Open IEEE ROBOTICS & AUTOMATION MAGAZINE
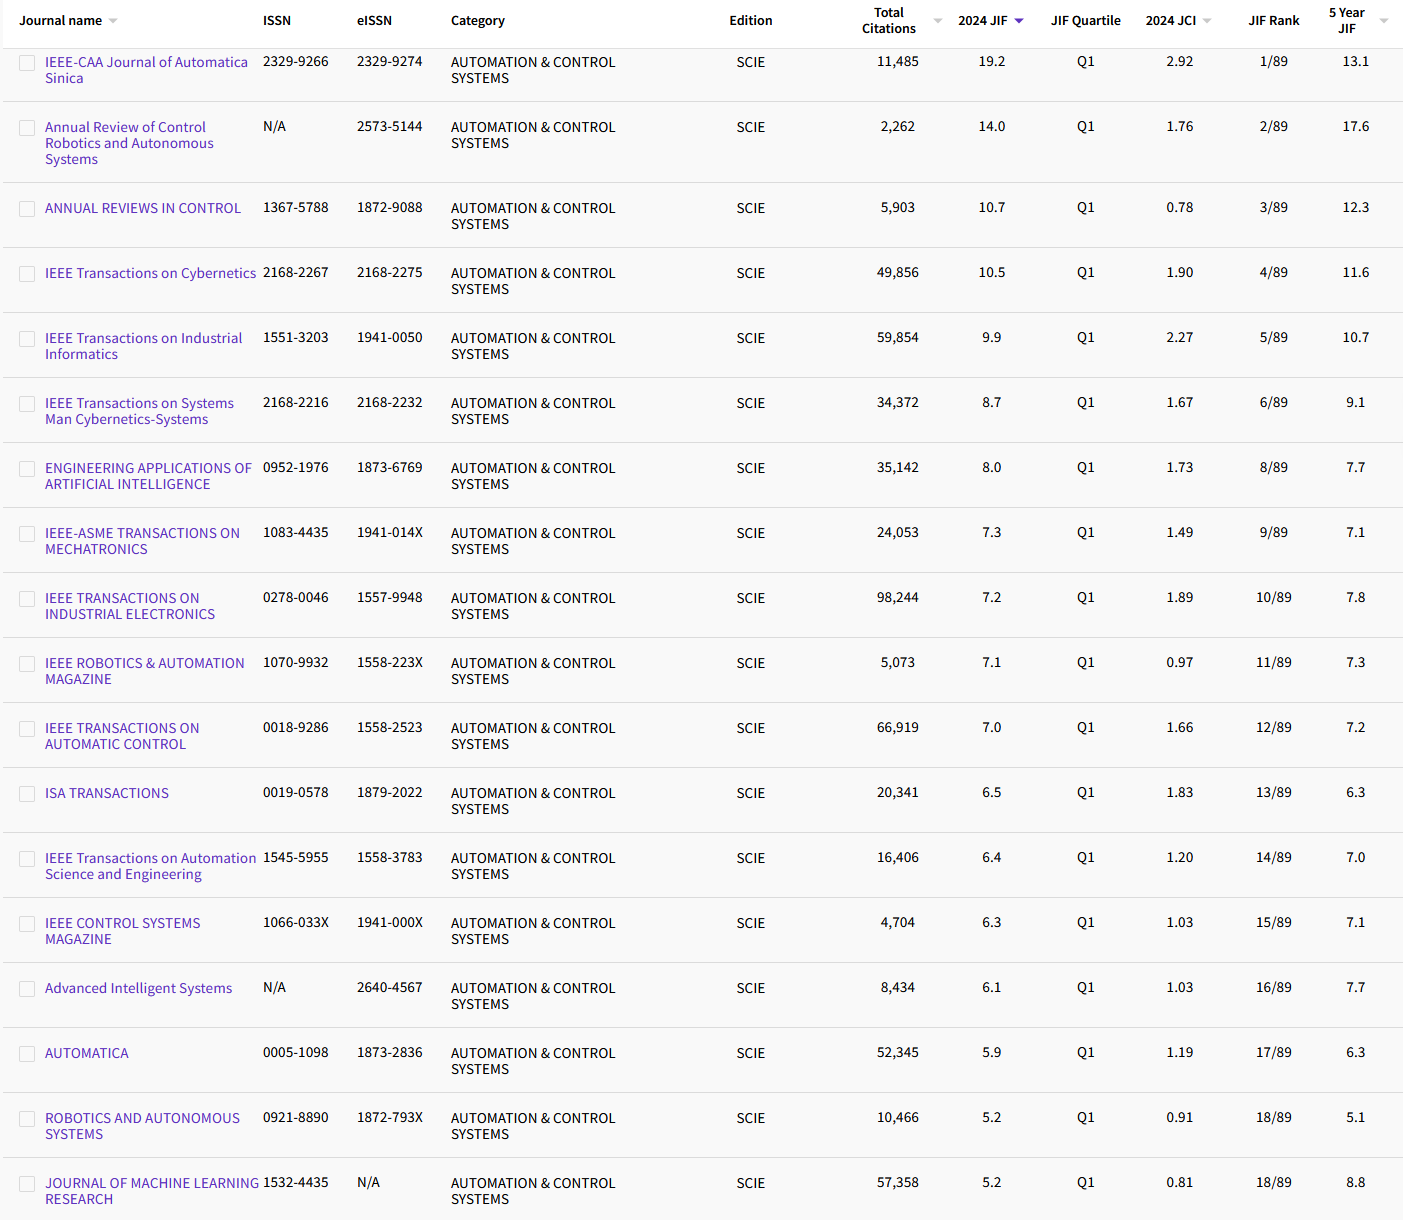The width and height of the screenshot is (1403, 1220). [x=144, y=671]
